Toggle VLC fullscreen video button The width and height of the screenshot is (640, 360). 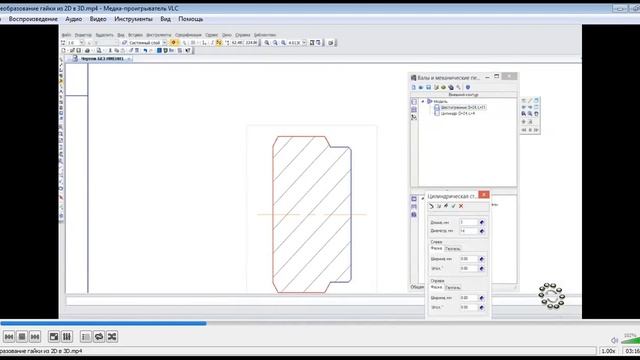[x=53, y=337]
